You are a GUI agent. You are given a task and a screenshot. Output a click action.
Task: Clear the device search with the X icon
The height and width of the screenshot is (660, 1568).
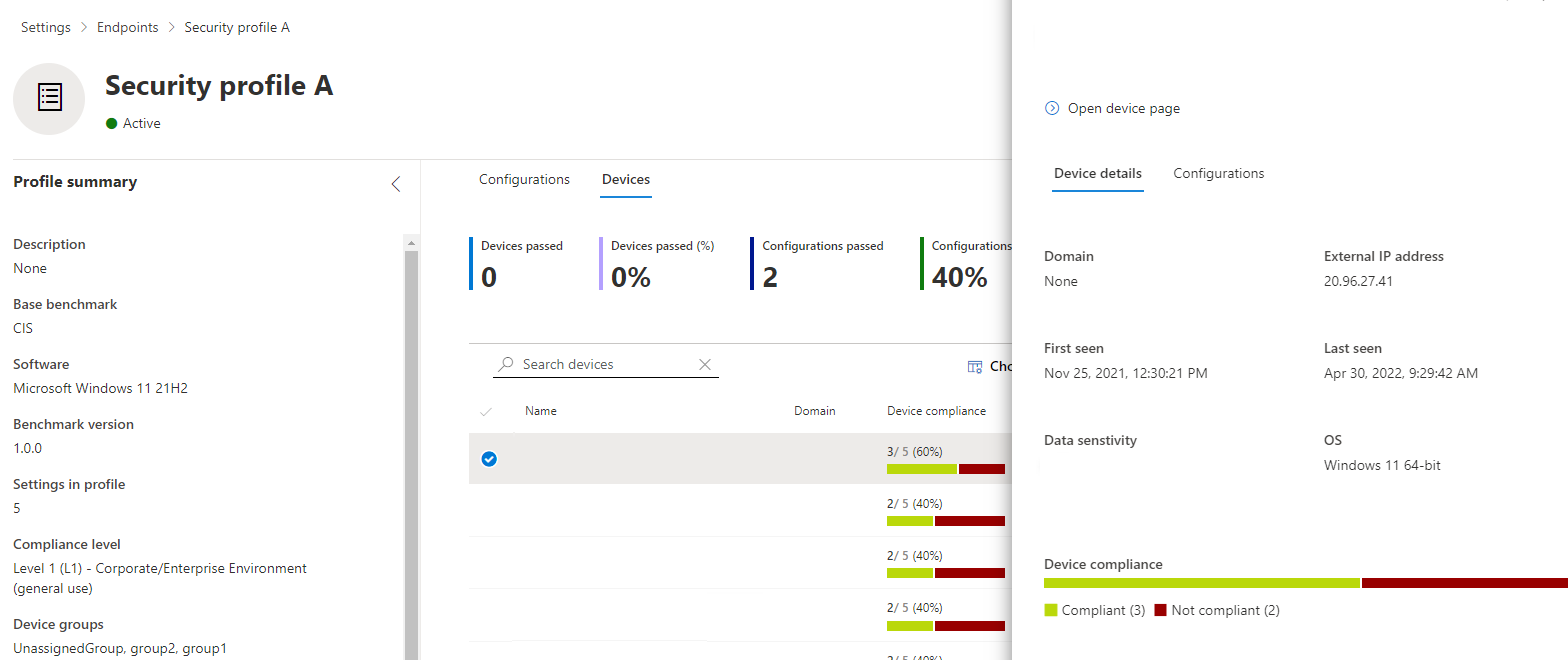tap(705, 365)
